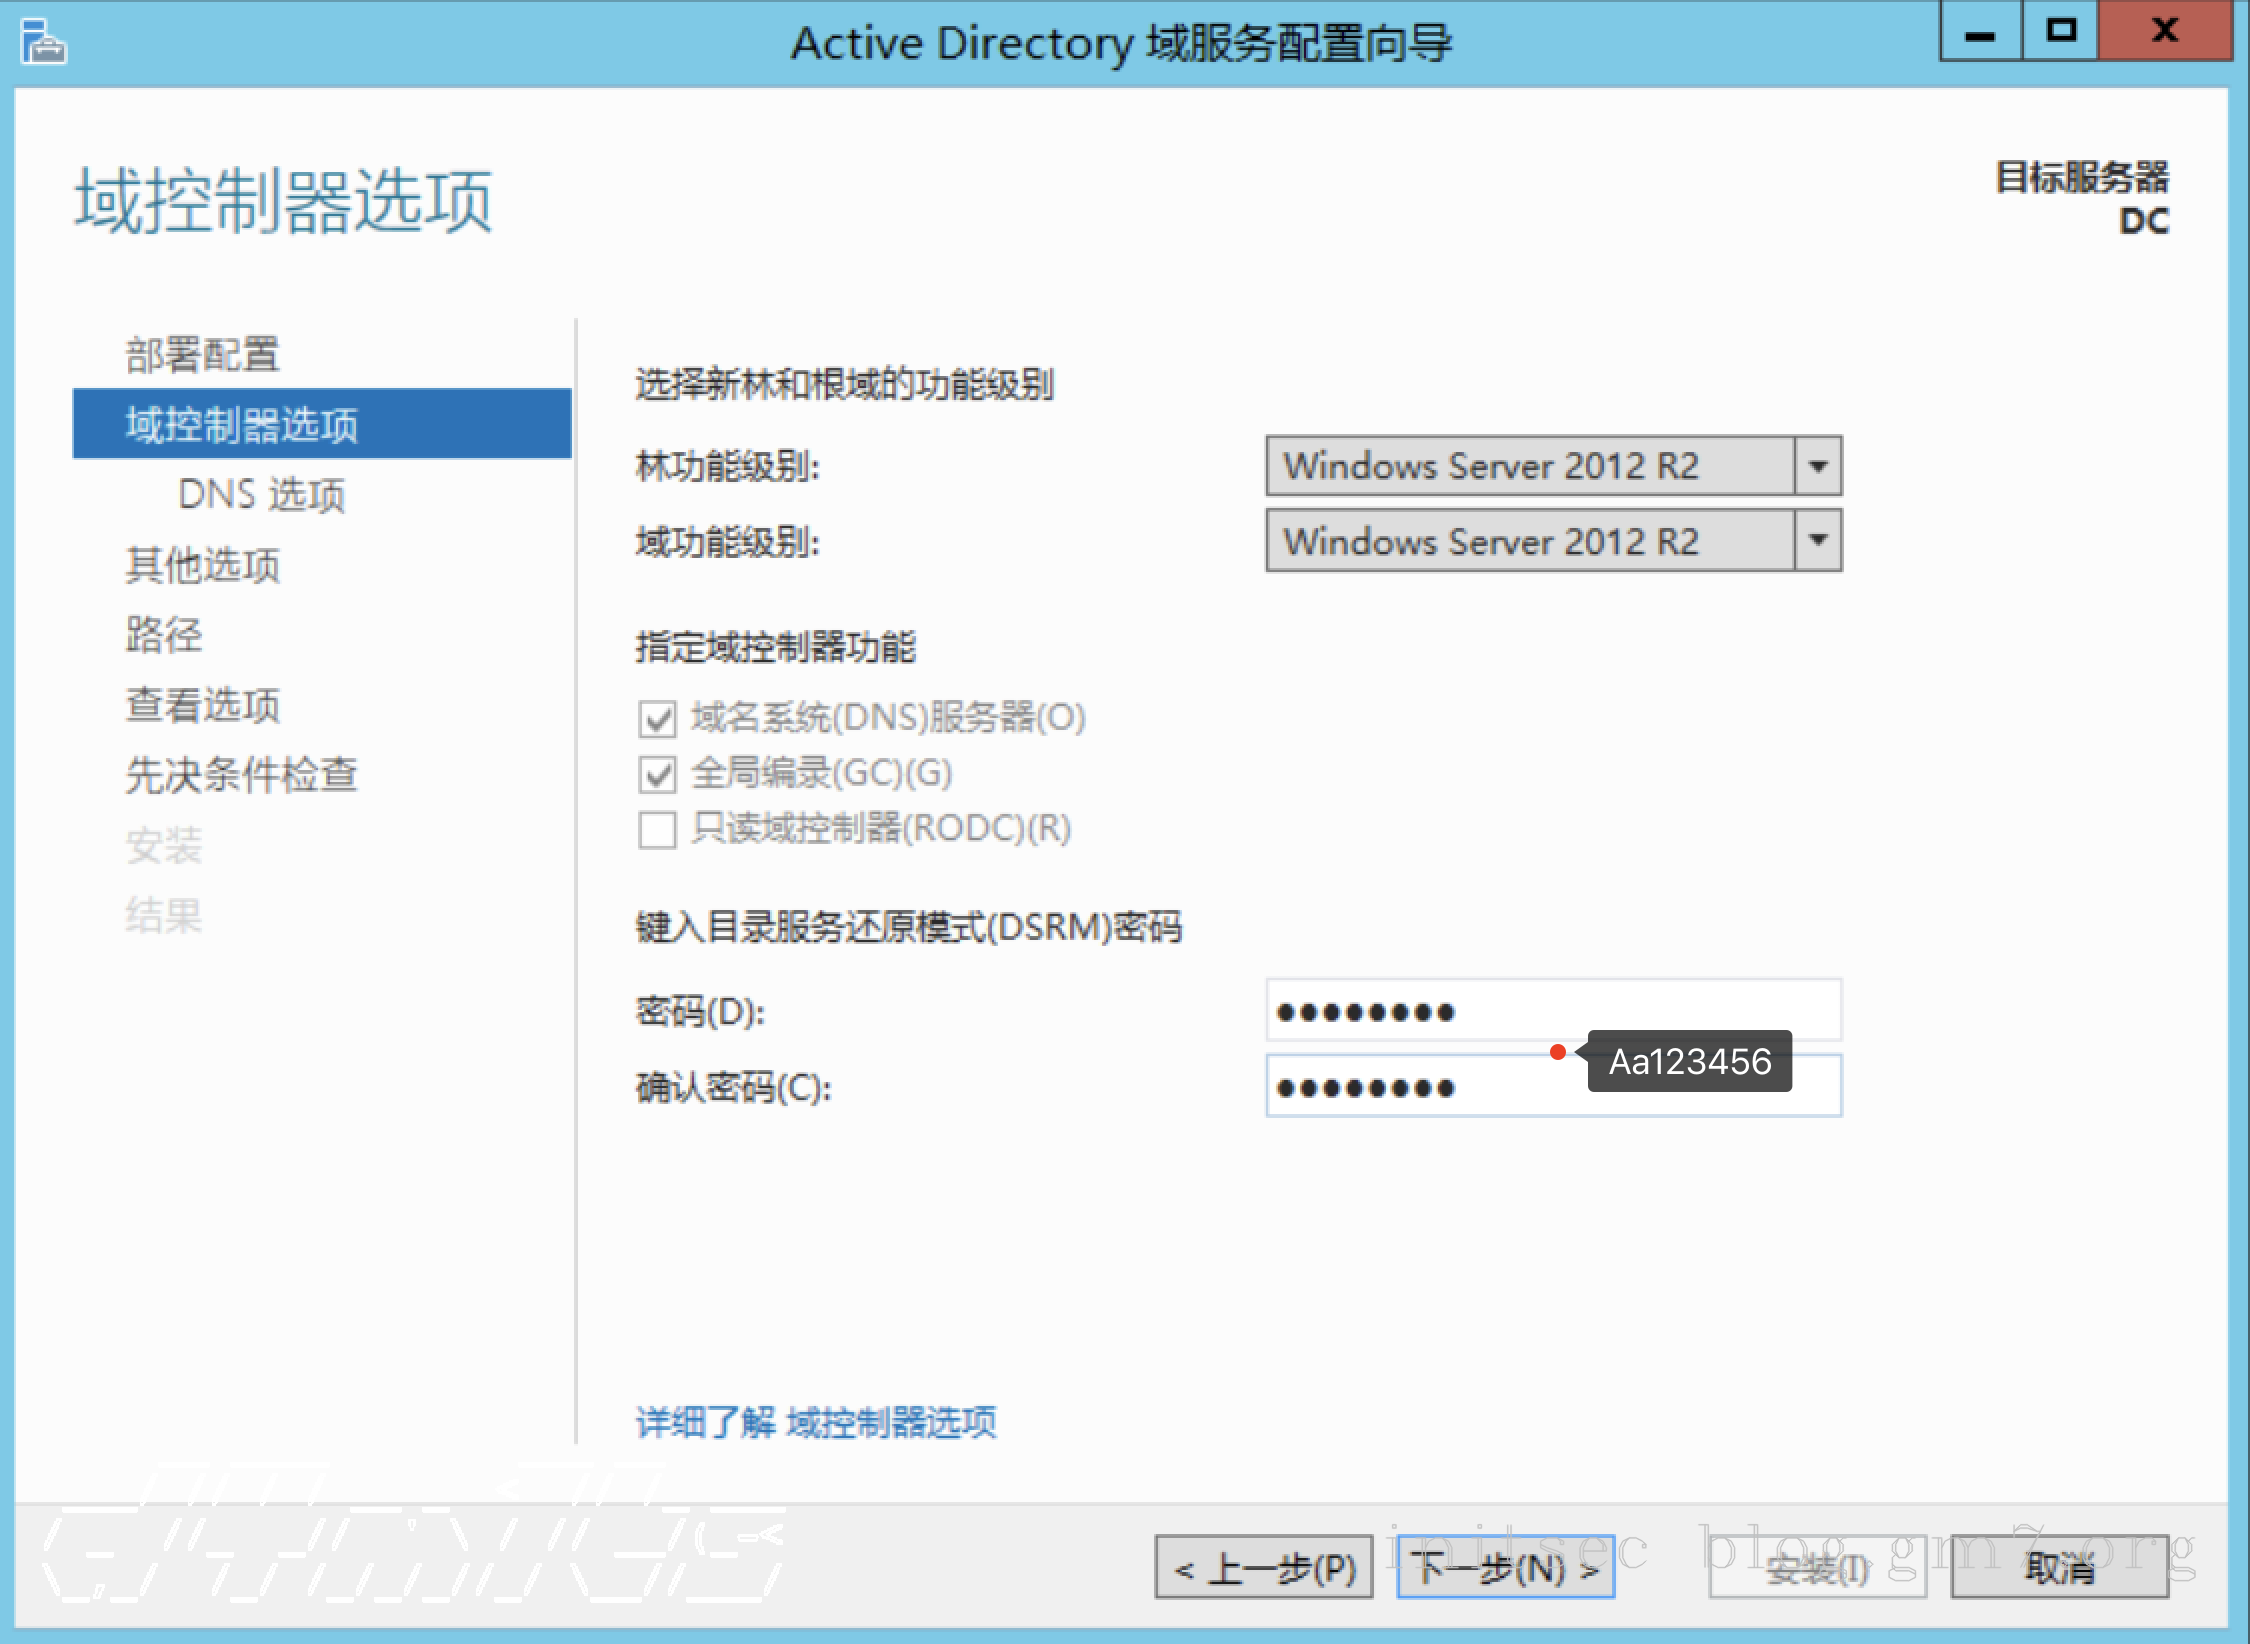
Task: Open the 详细了解 域控制器选项 link
Action: [817, 1423]
